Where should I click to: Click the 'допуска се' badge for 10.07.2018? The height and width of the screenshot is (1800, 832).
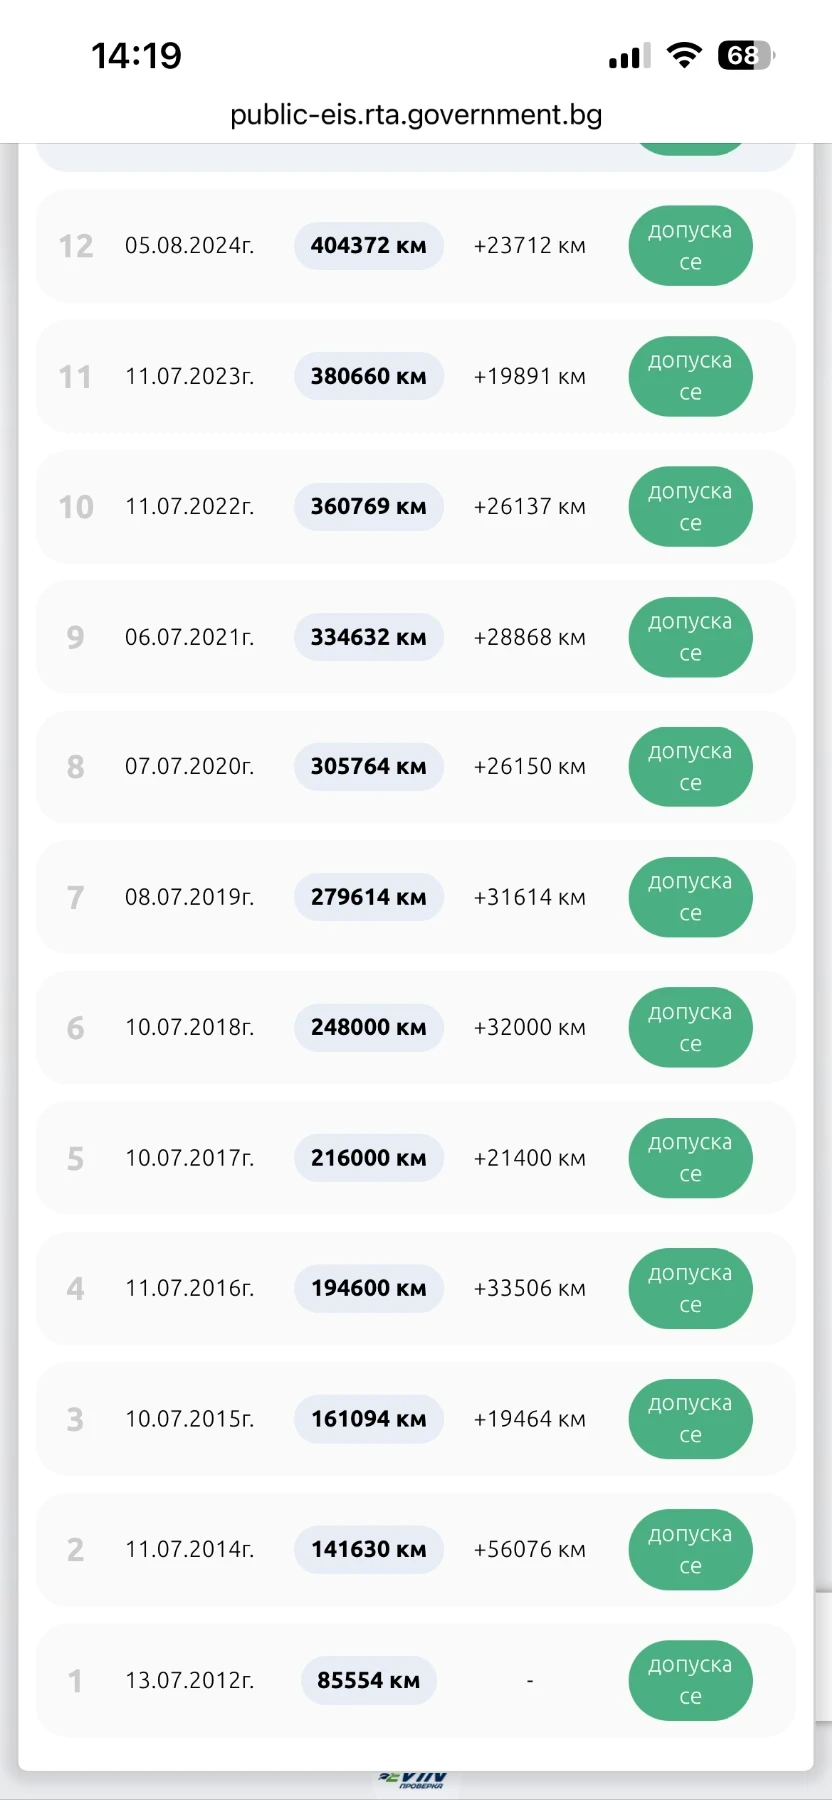[690, 1028]
